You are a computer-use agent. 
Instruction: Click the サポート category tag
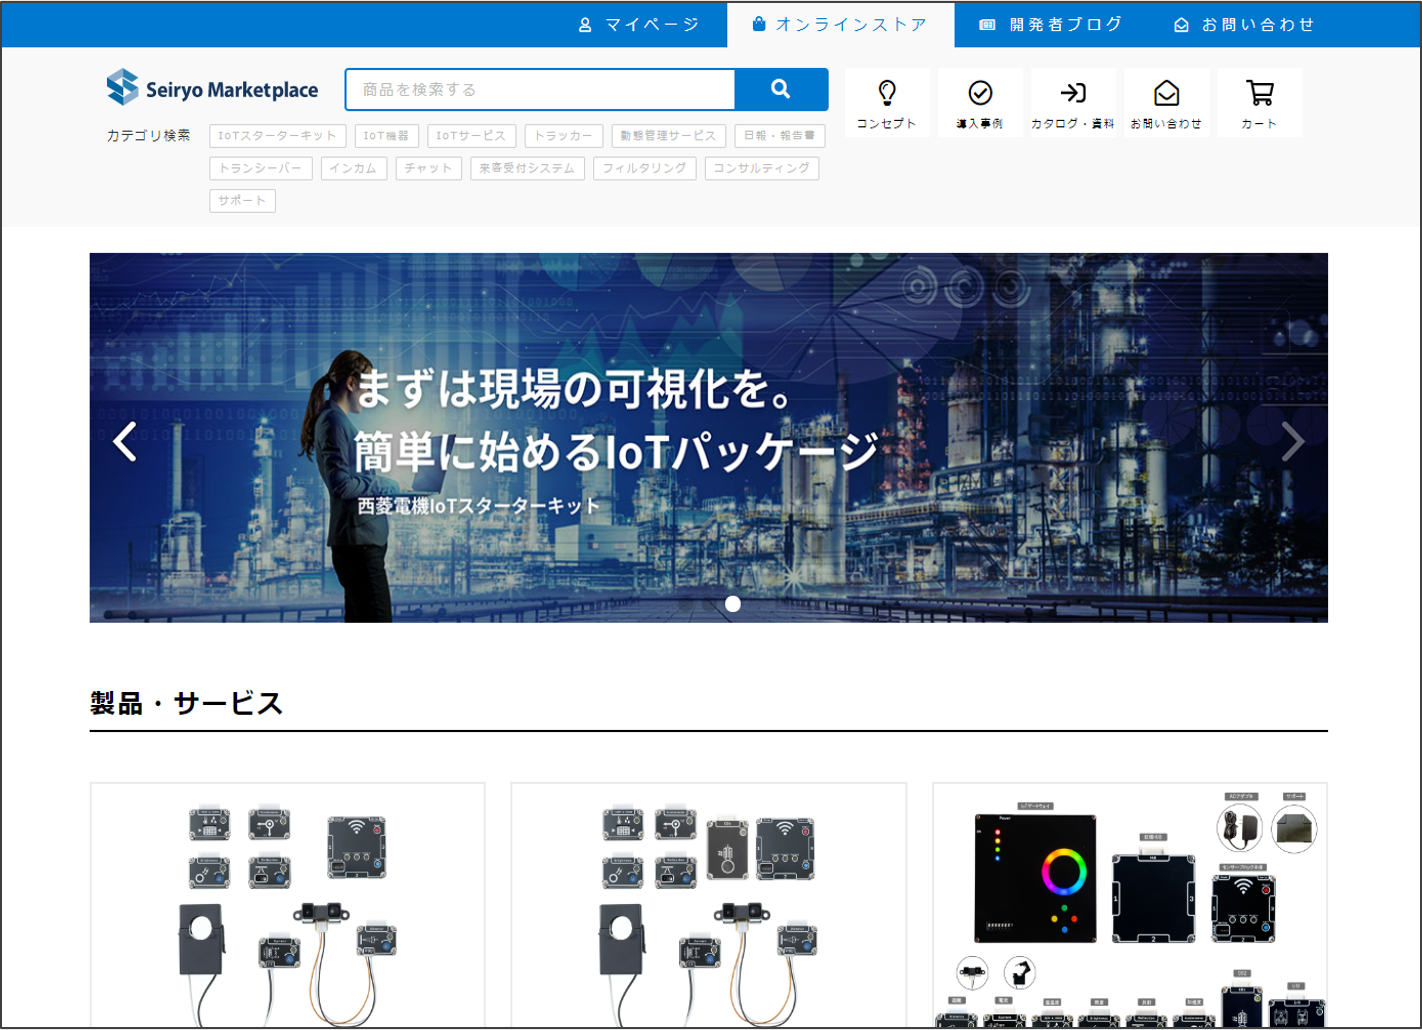pos(242,201)
